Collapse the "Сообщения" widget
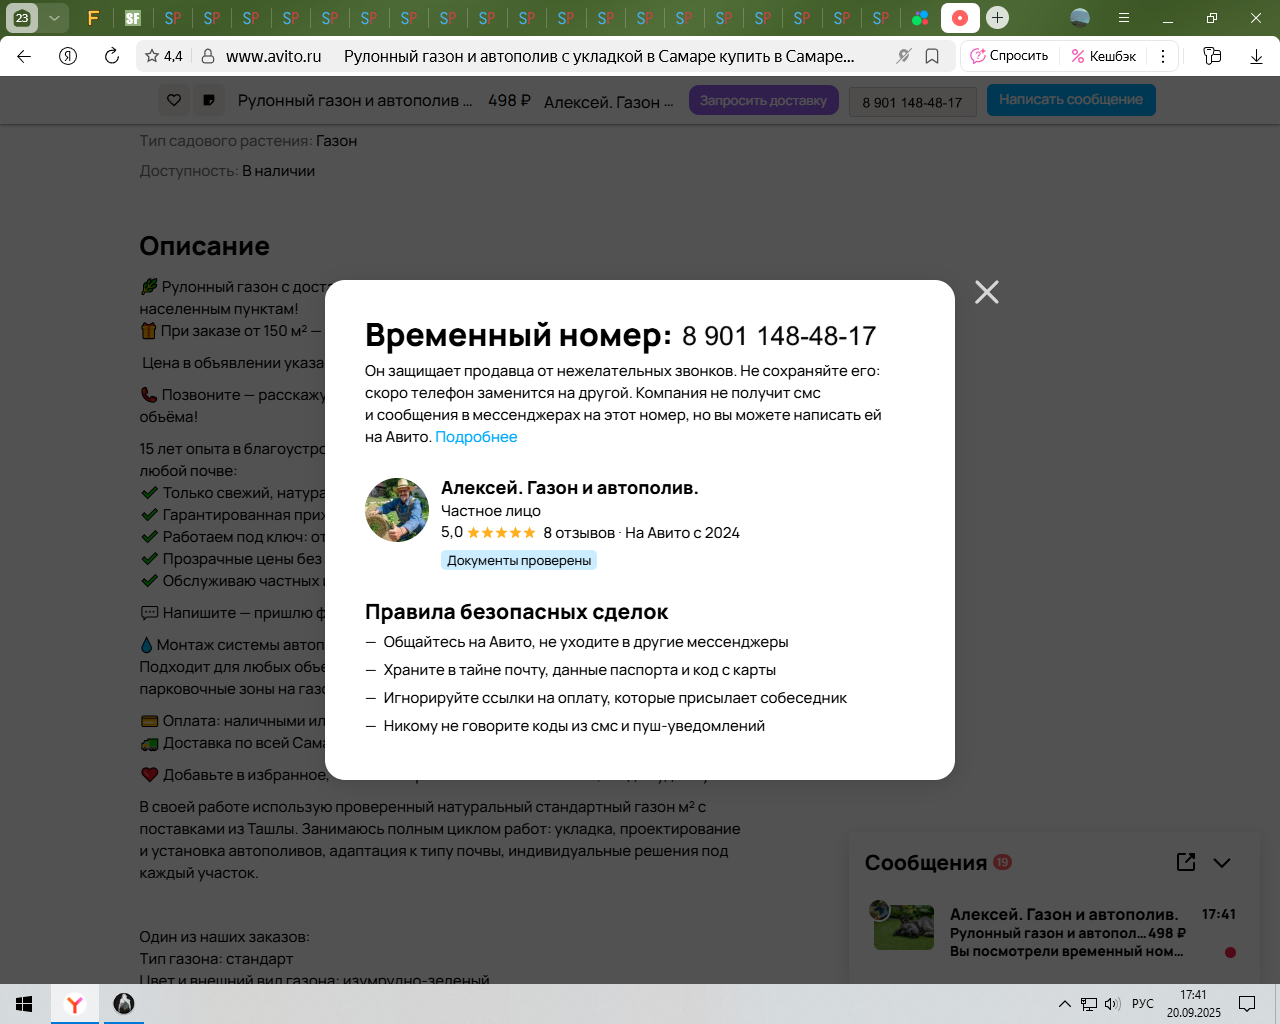This screenshot has width=1280, height=1024. 1222,863
